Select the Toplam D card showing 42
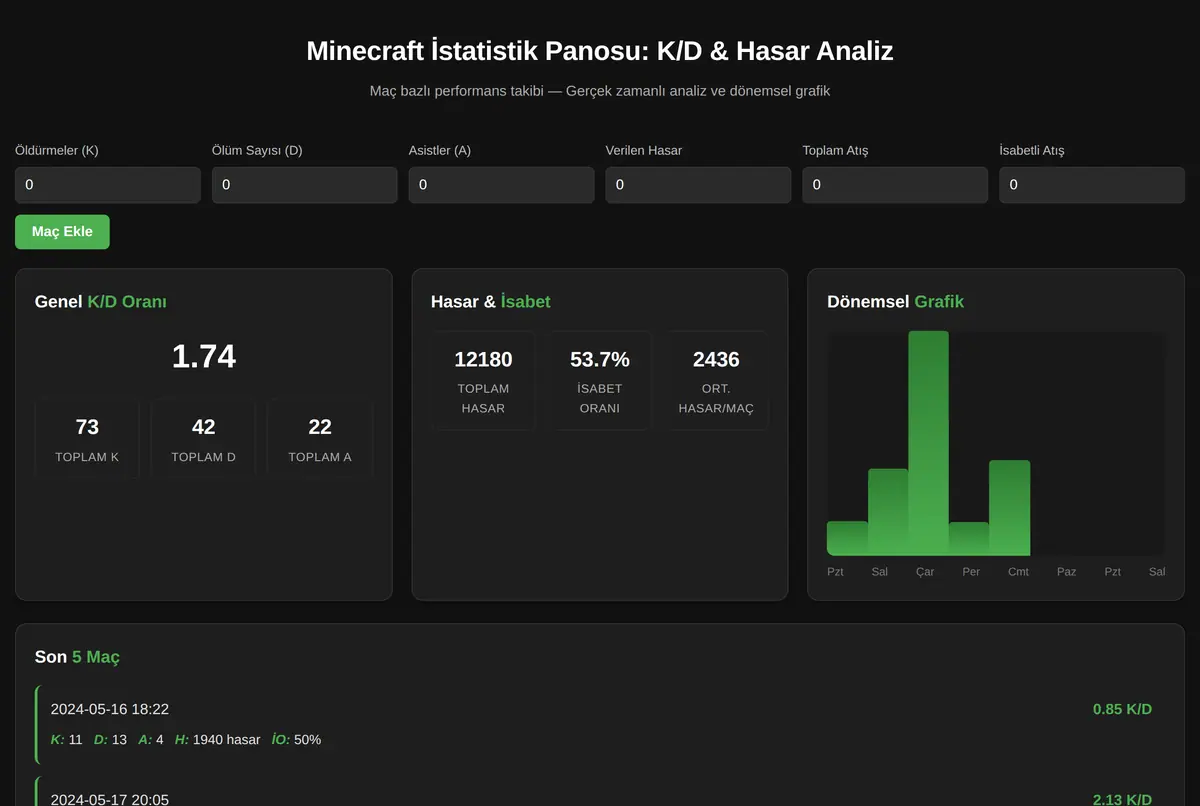This screenshot has height=806, width=1200. coord(204,440)
